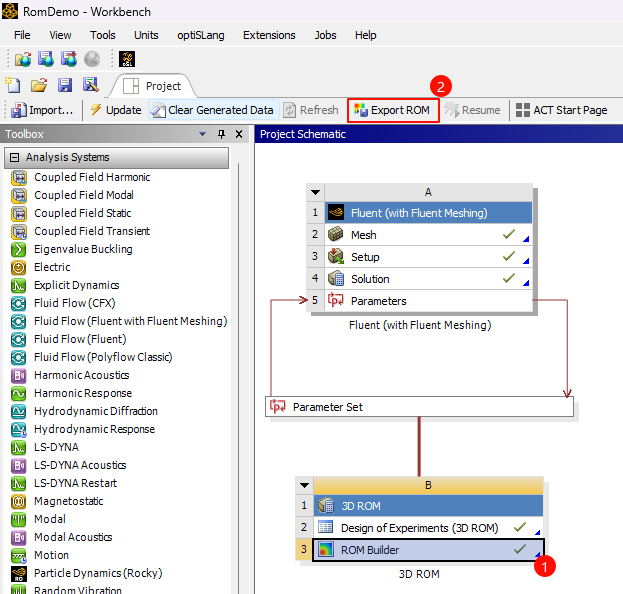The image size is (623, 594).
Task: Open the optiSLang toolbar icon
Action: coord(127,60)
